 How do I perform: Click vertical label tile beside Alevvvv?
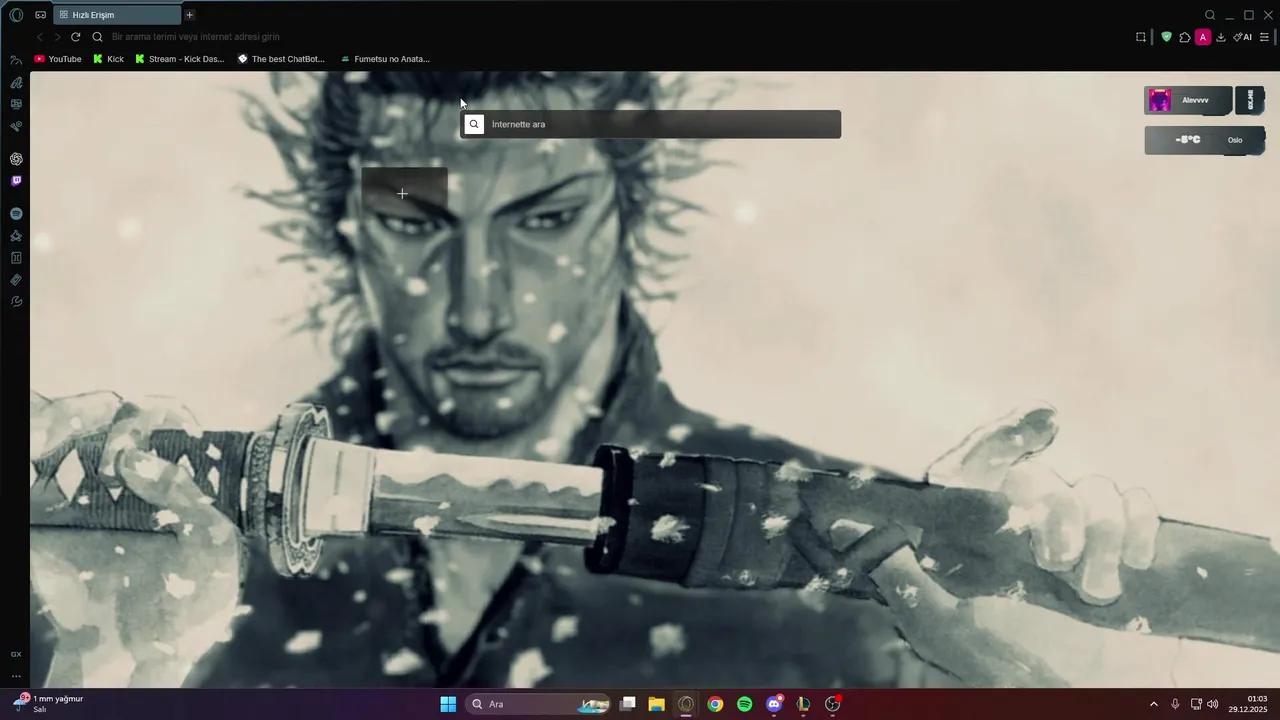pos(1250,100)
